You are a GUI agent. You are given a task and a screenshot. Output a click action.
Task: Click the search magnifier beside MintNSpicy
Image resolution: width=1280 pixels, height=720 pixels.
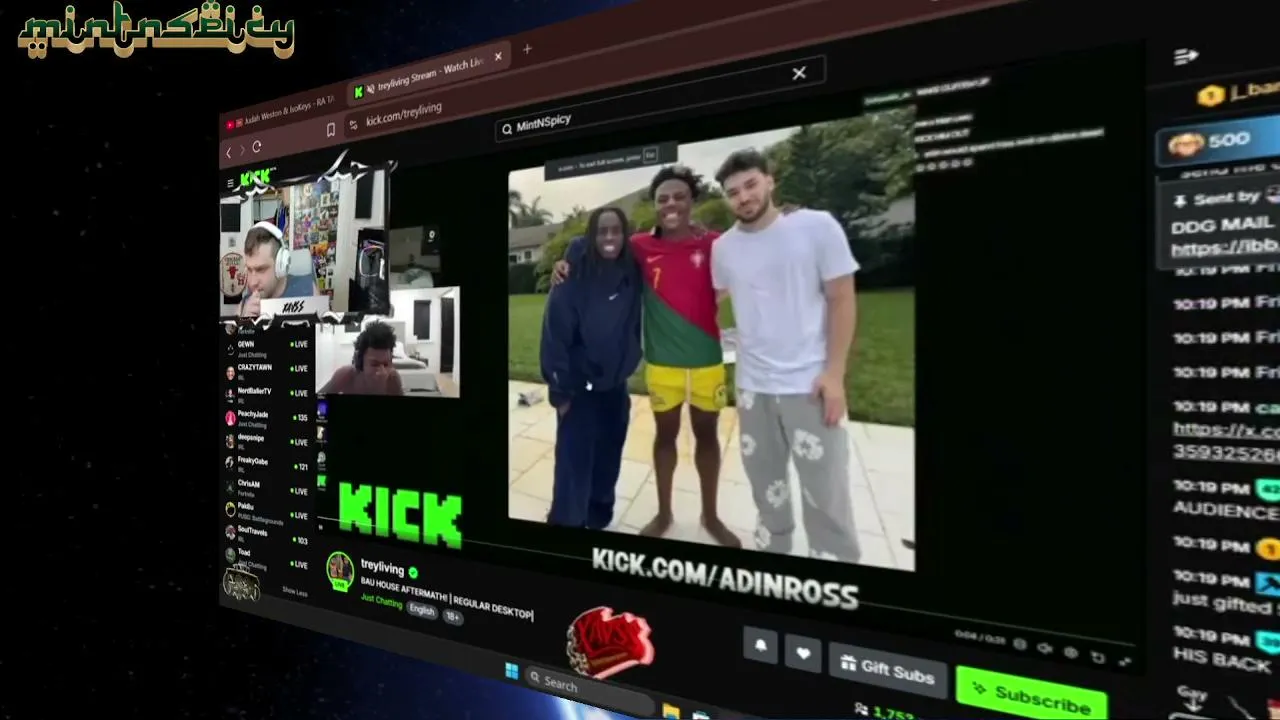pyautogui.click(x=507, y=129)
